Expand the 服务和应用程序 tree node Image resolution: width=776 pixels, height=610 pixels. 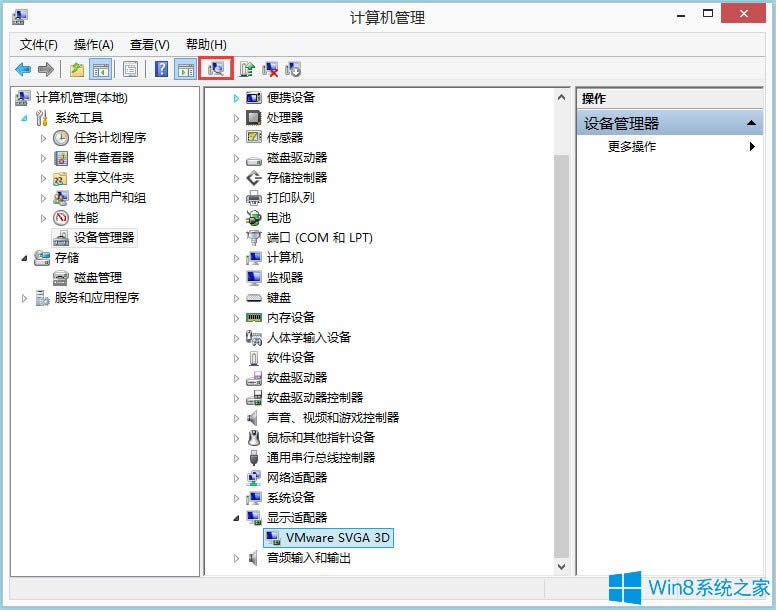point(25,298)
